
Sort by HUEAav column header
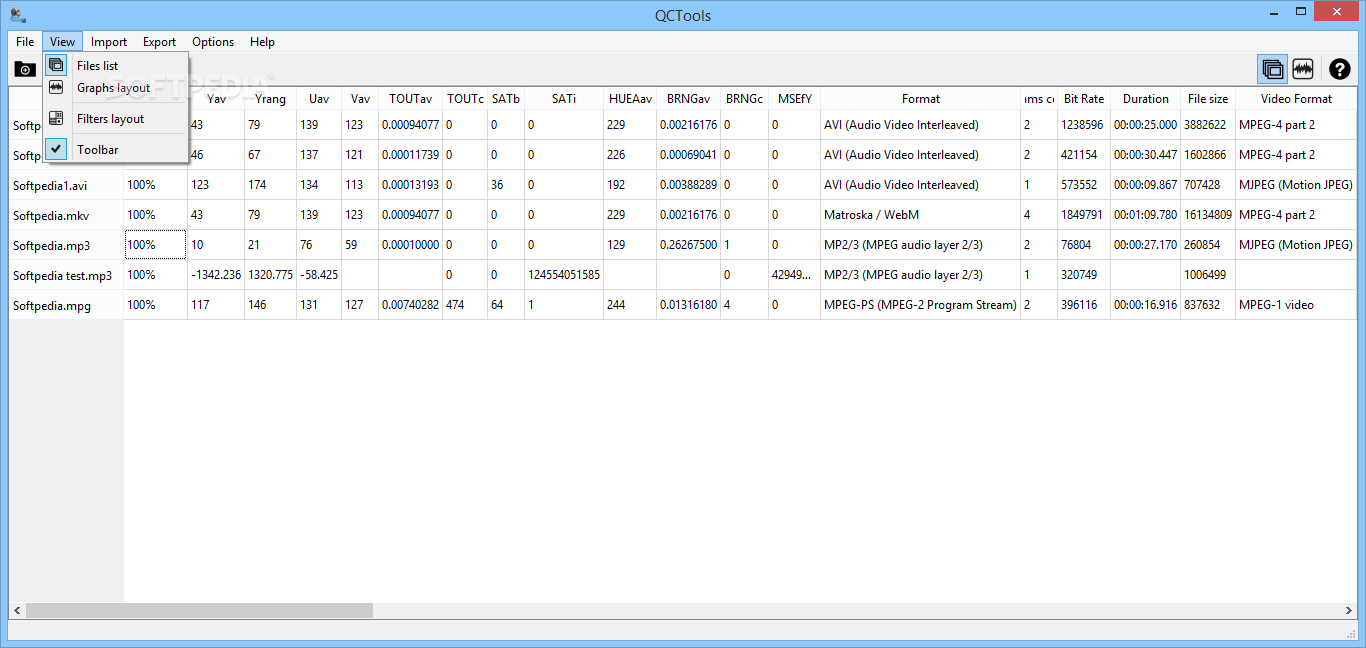coord(630,99)
